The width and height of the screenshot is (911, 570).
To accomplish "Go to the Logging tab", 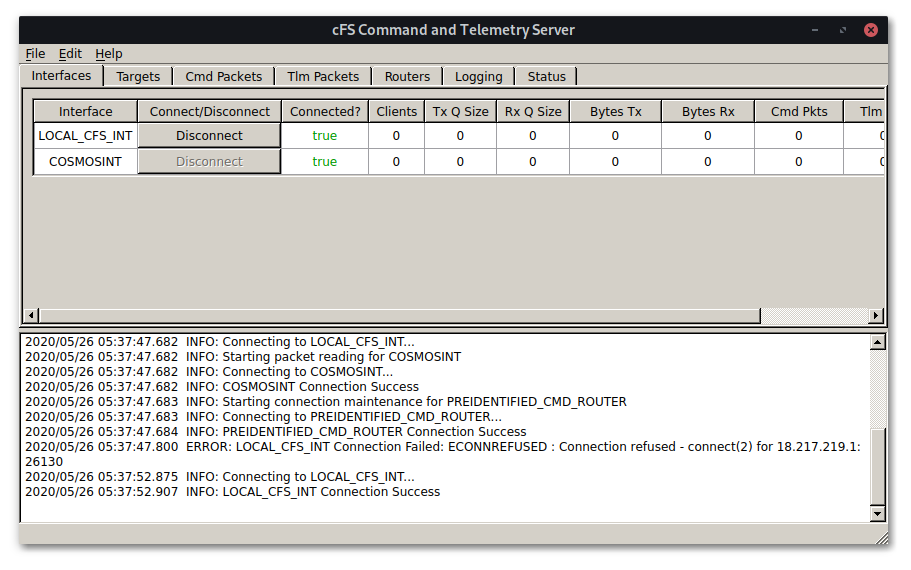I will (478, 76).
